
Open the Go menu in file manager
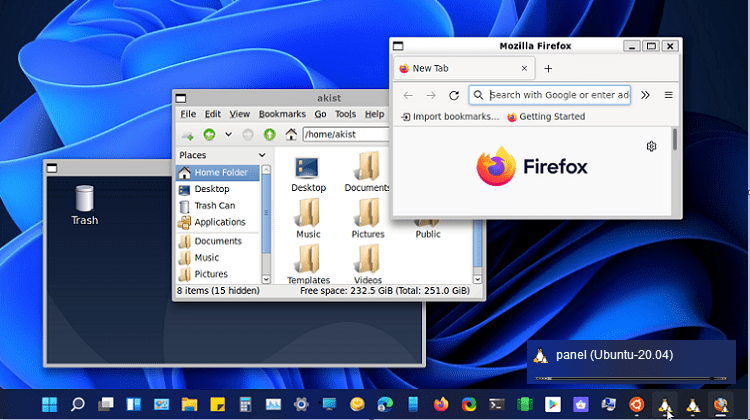click(x=320, y=114)
